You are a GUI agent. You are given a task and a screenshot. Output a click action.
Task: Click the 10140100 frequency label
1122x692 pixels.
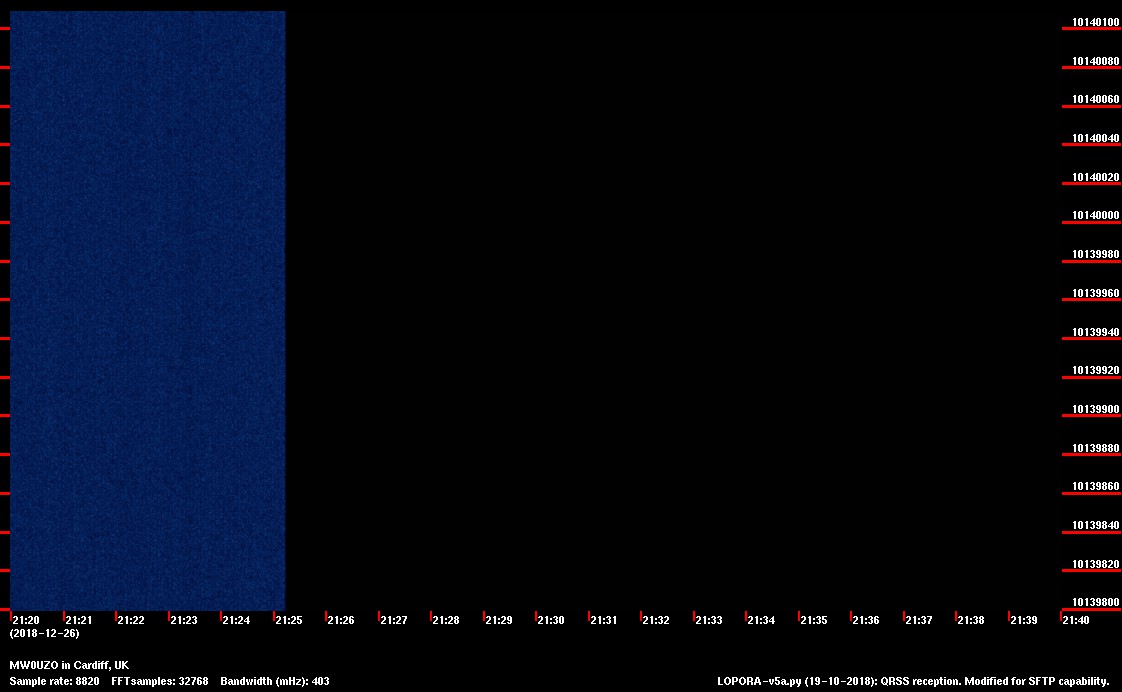(1095, 22)
